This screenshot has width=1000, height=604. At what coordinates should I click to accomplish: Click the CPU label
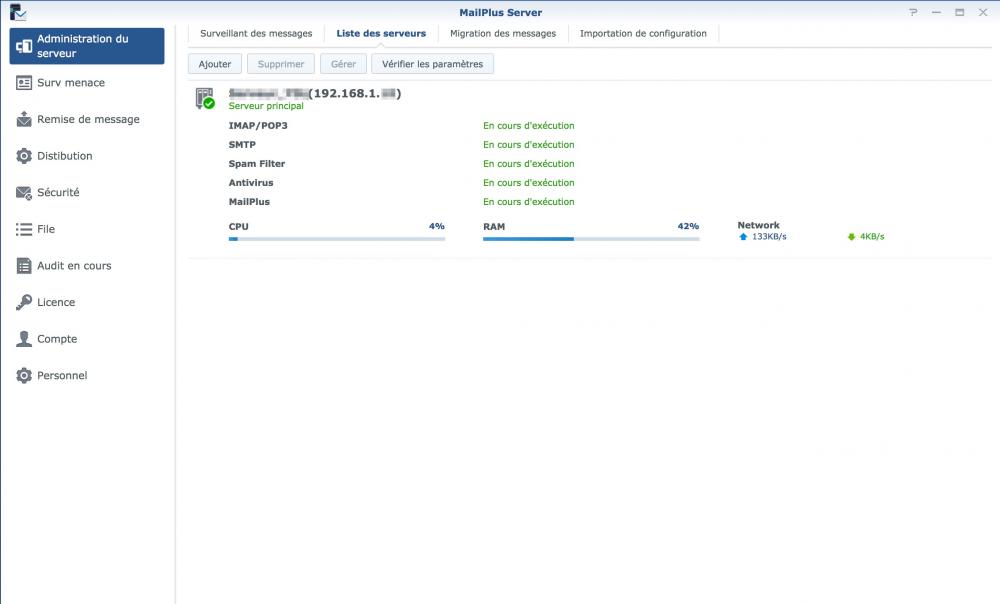(239, 226)
